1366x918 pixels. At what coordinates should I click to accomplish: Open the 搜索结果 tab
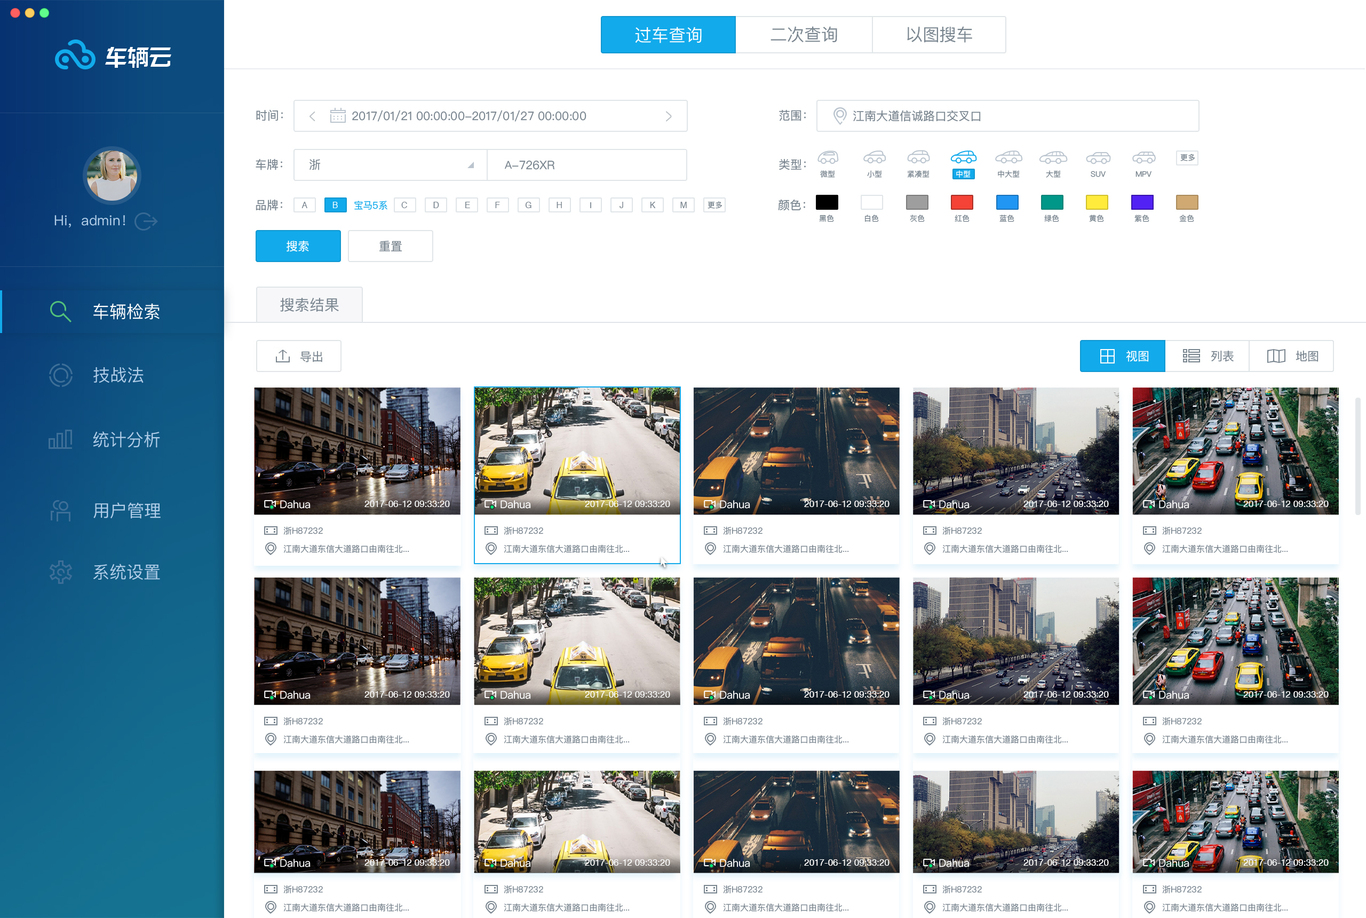click(x=309, y=305)
